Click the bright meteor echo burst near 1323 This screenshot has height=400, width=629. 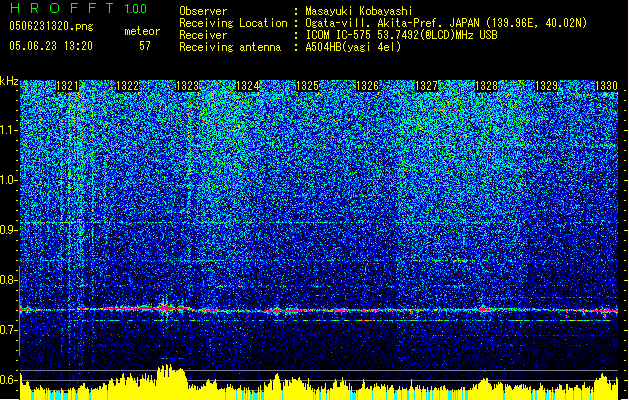pyautogui.click(x=164, y=308)
